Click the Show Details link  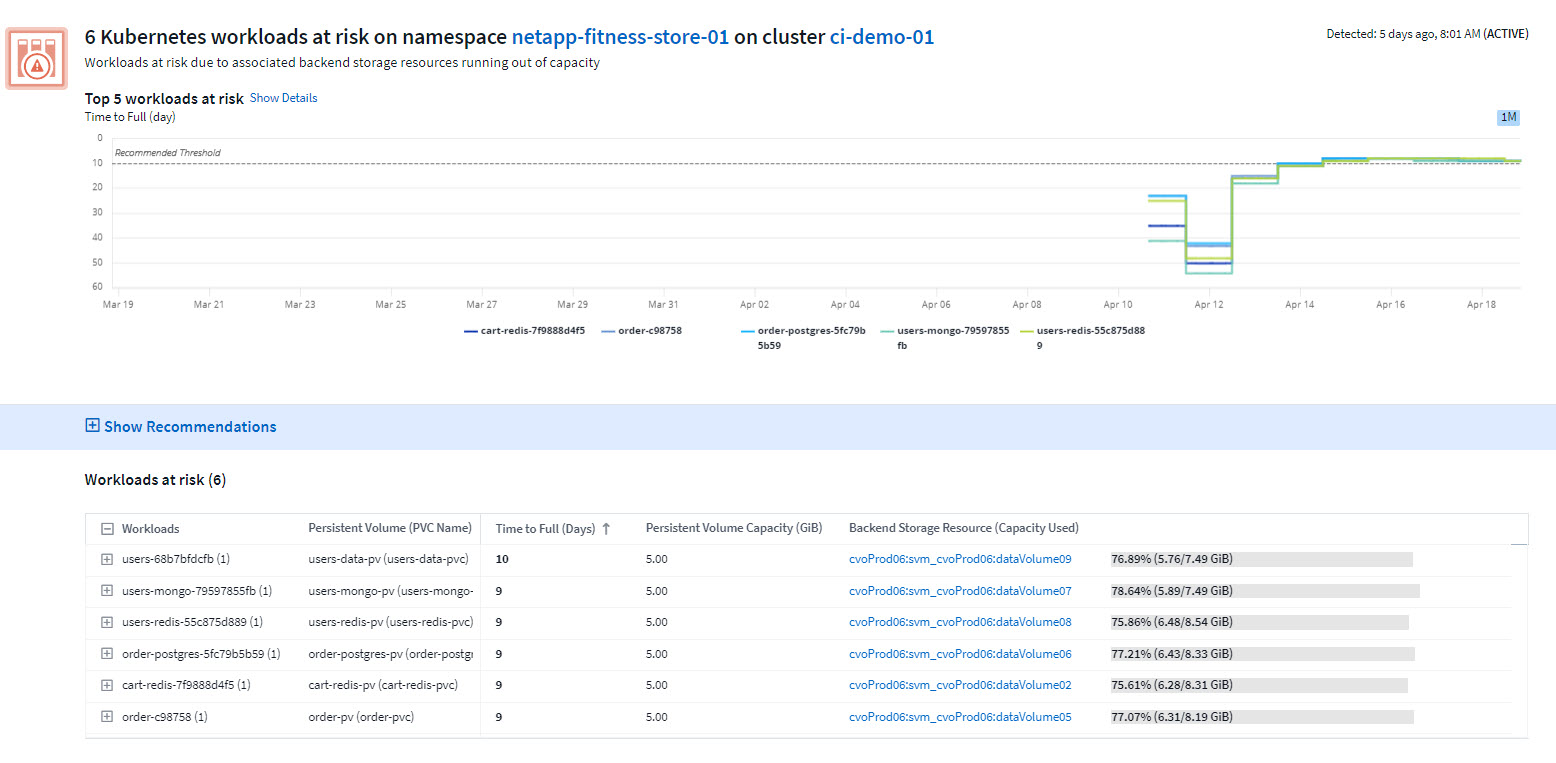(x=283, y=97)
